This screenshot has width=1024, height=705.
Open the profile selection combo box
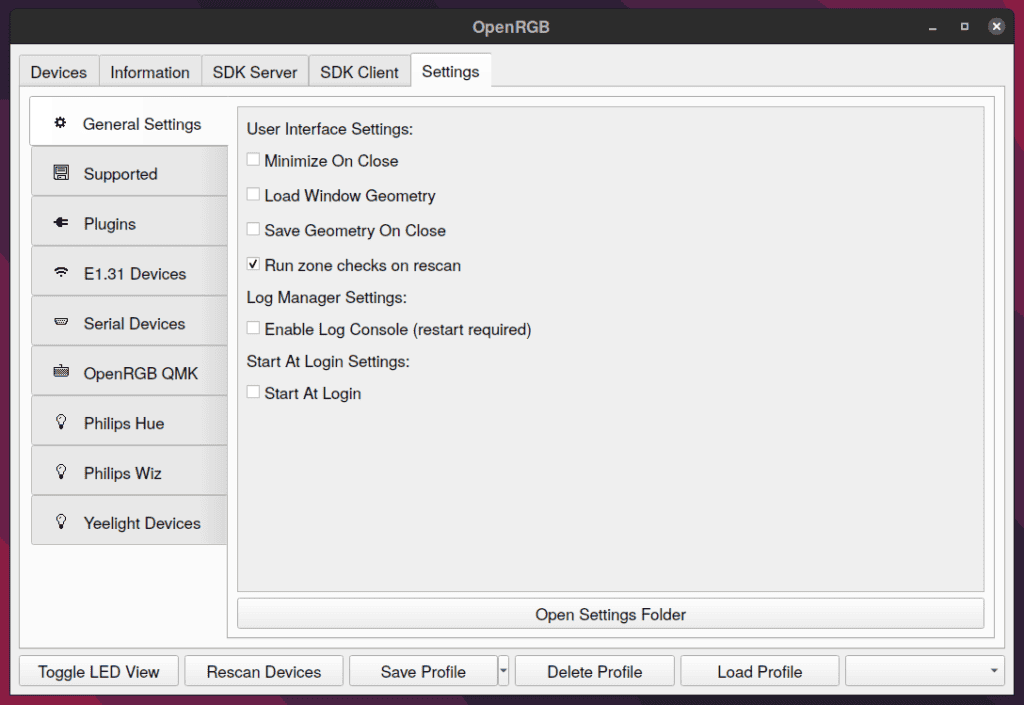pos(924,671)
